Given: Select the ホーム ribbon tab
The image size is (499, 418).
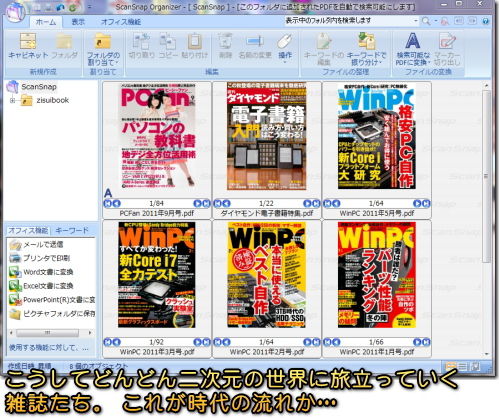Looking at the screenshot, I should (46, 22).
